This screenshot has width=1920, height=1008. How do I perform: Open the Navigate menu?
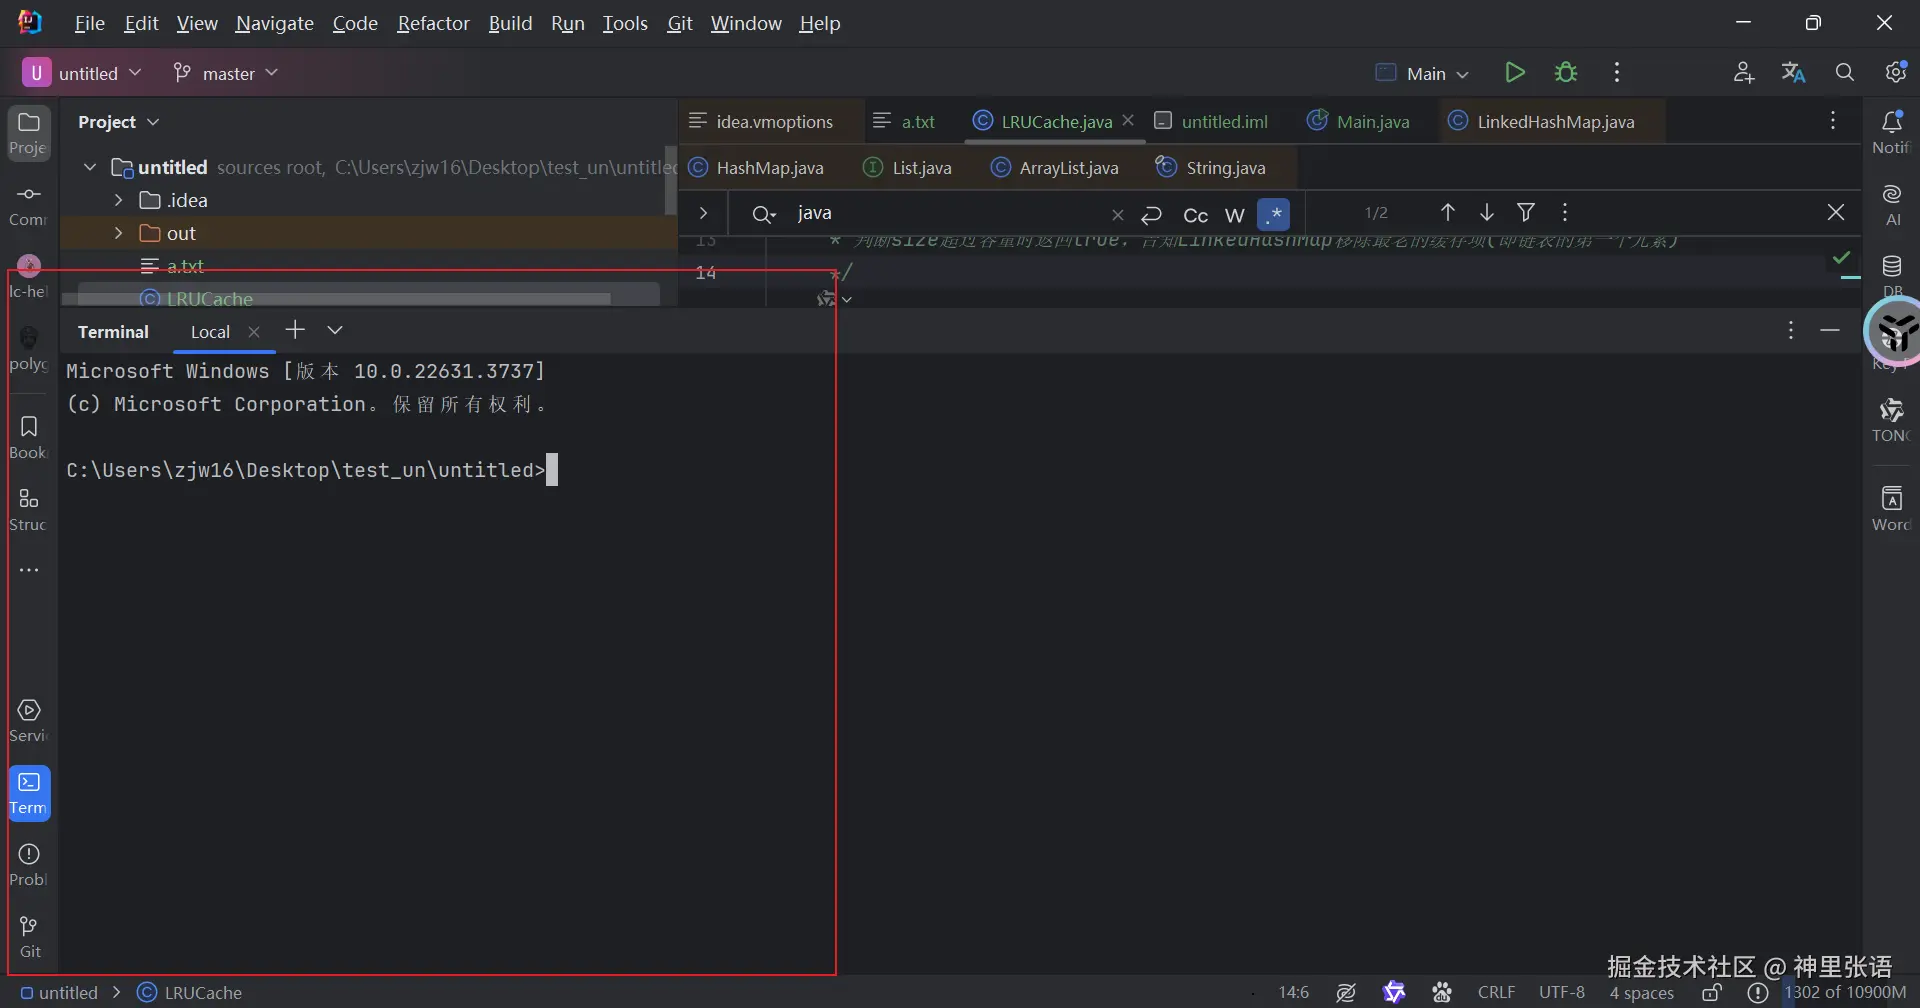[275, 23]
